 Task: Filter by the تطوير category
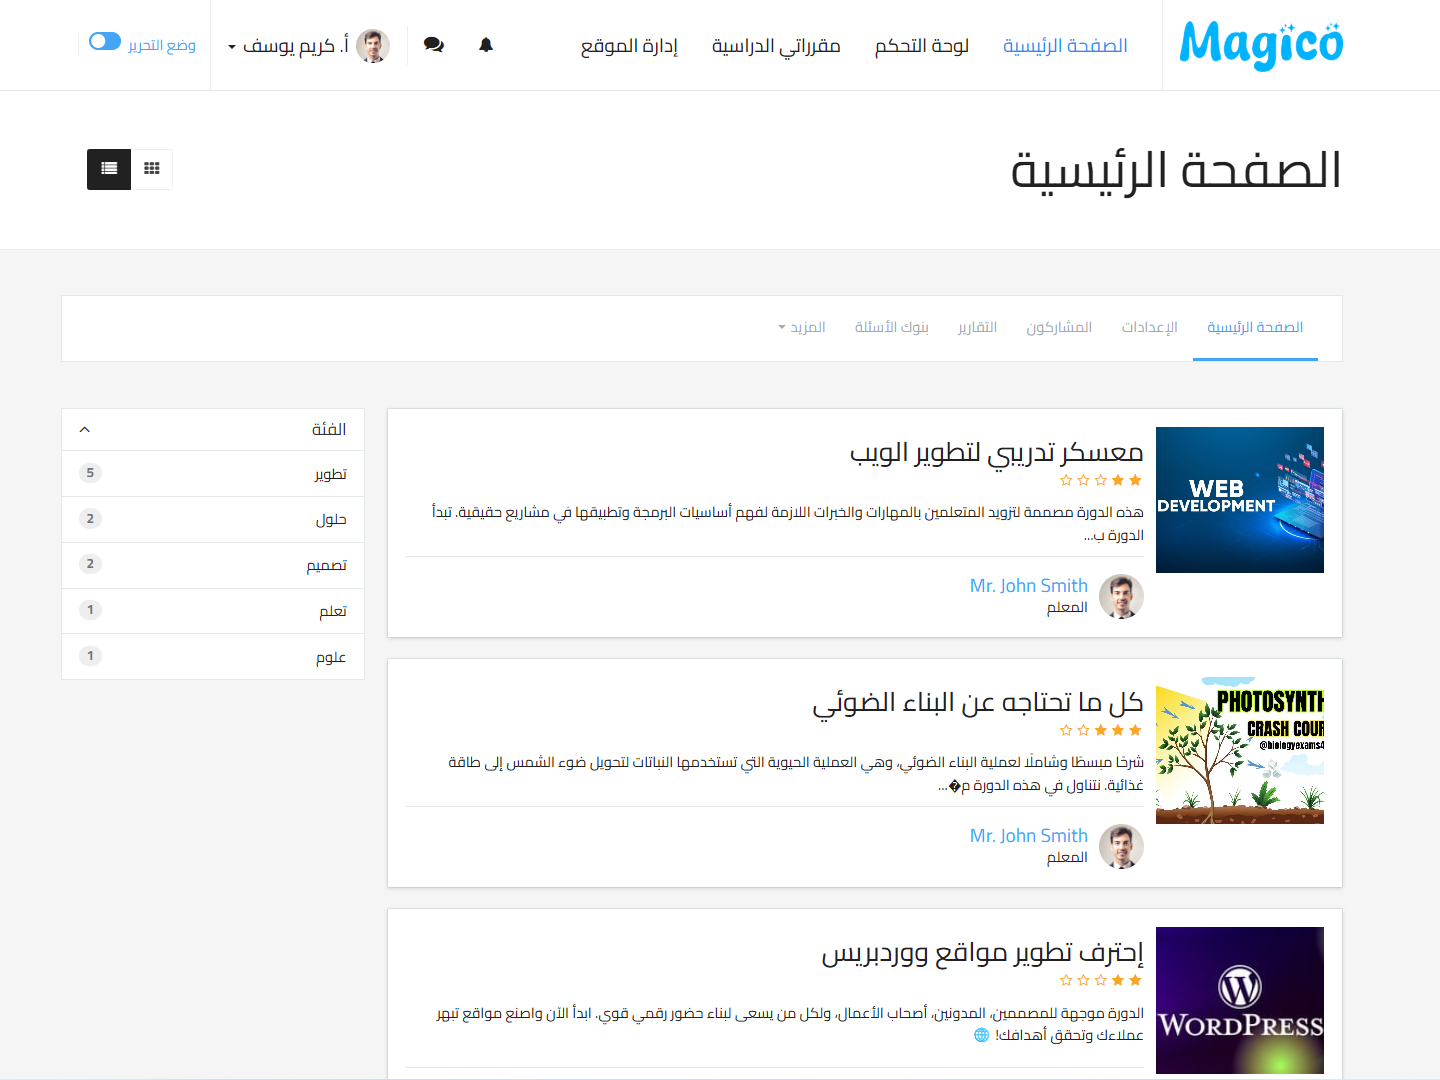pos(330,474)
